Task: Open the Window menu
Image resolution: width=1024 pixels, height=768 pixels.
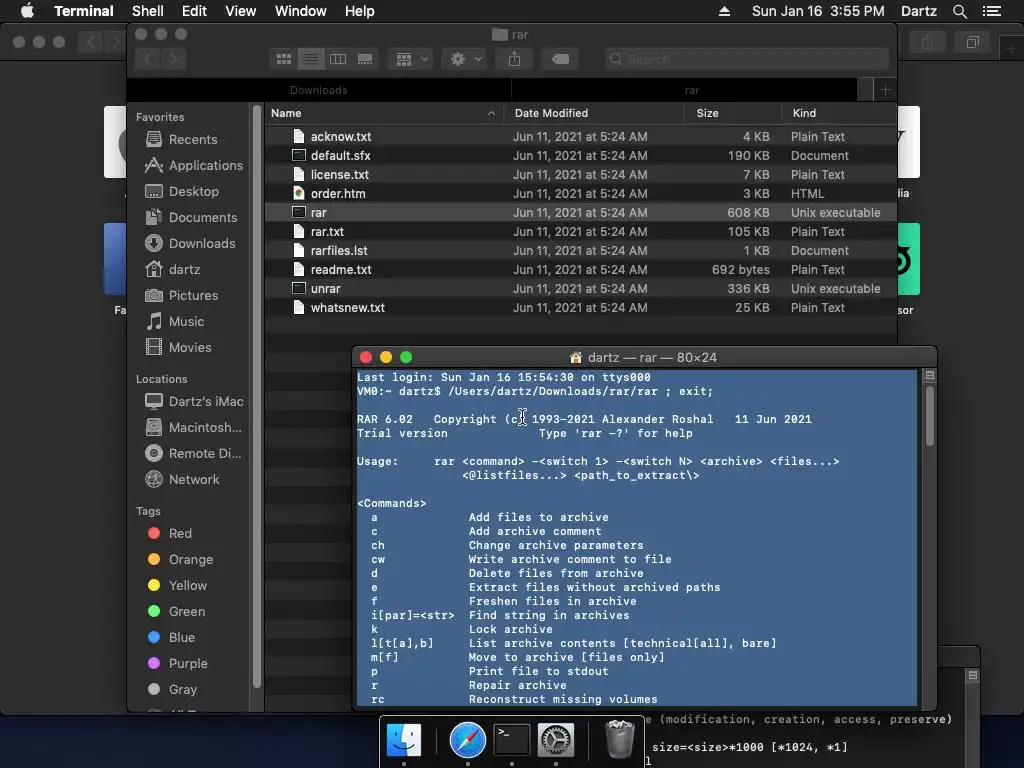Action: coord(300,11)
